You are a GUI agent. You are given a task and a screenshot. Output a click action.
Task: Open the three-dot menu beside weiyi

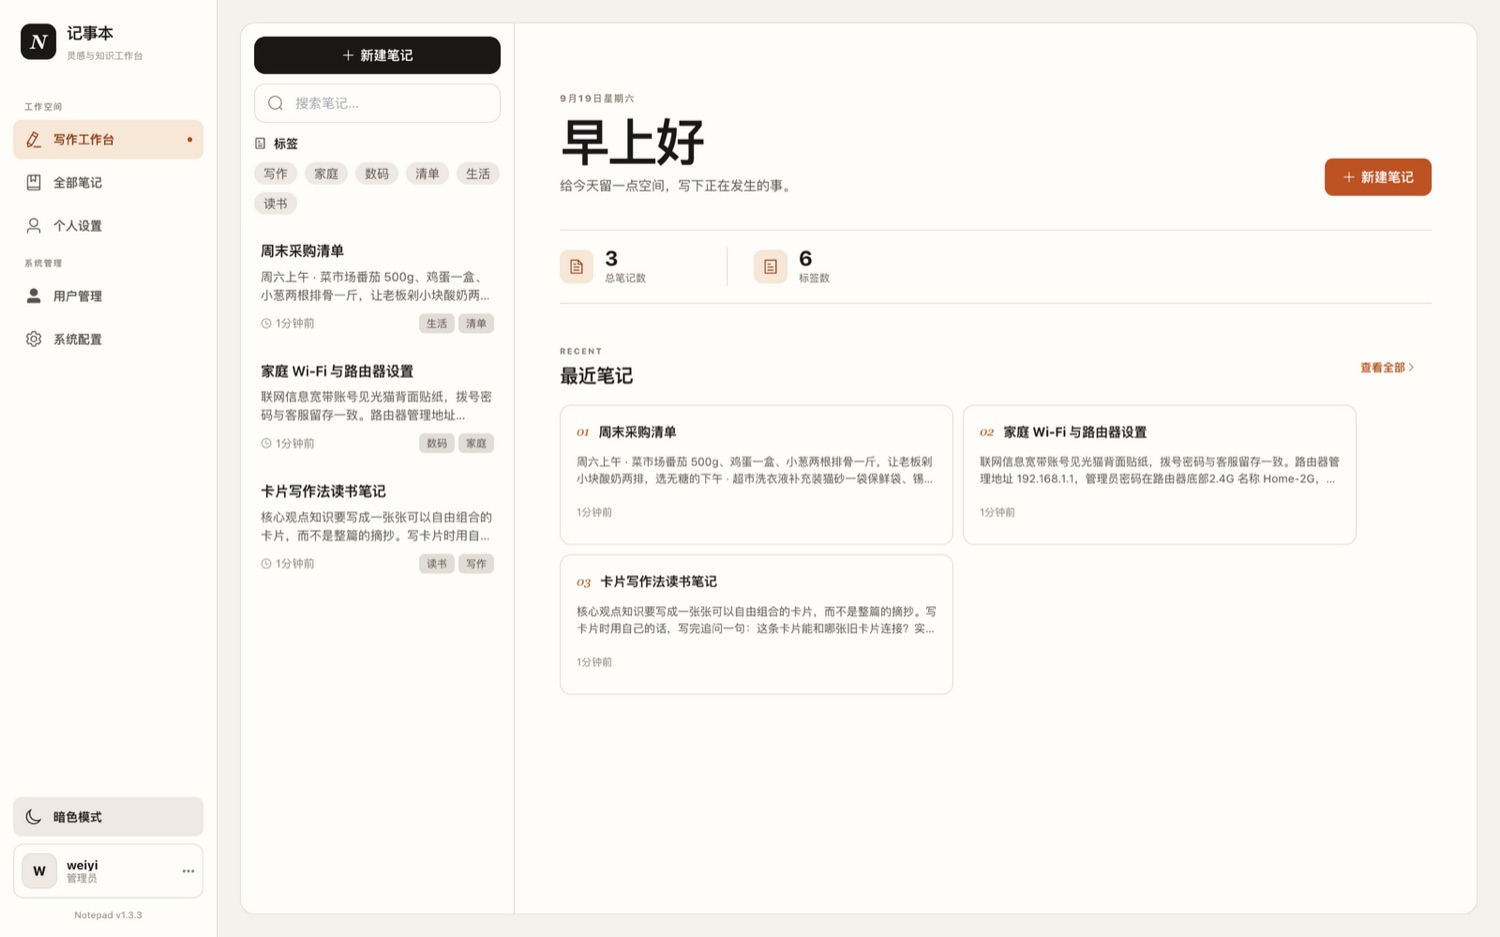(x=188, y=871)
